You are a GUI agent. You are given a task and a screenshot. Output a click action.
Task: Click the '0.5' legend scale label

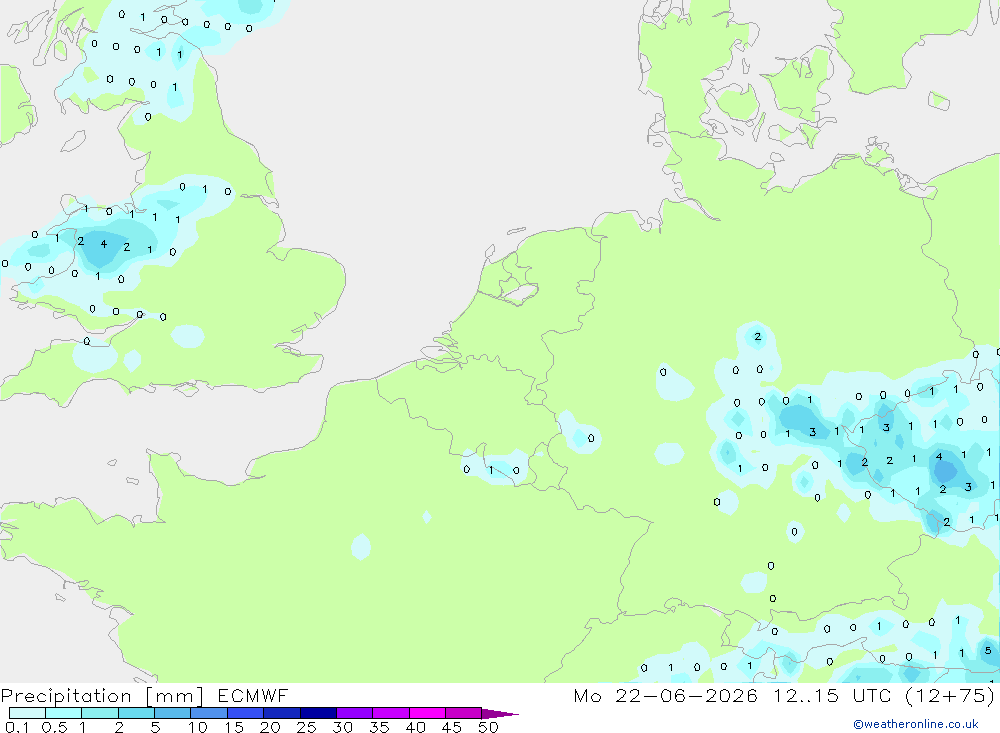tap(54, 727)
